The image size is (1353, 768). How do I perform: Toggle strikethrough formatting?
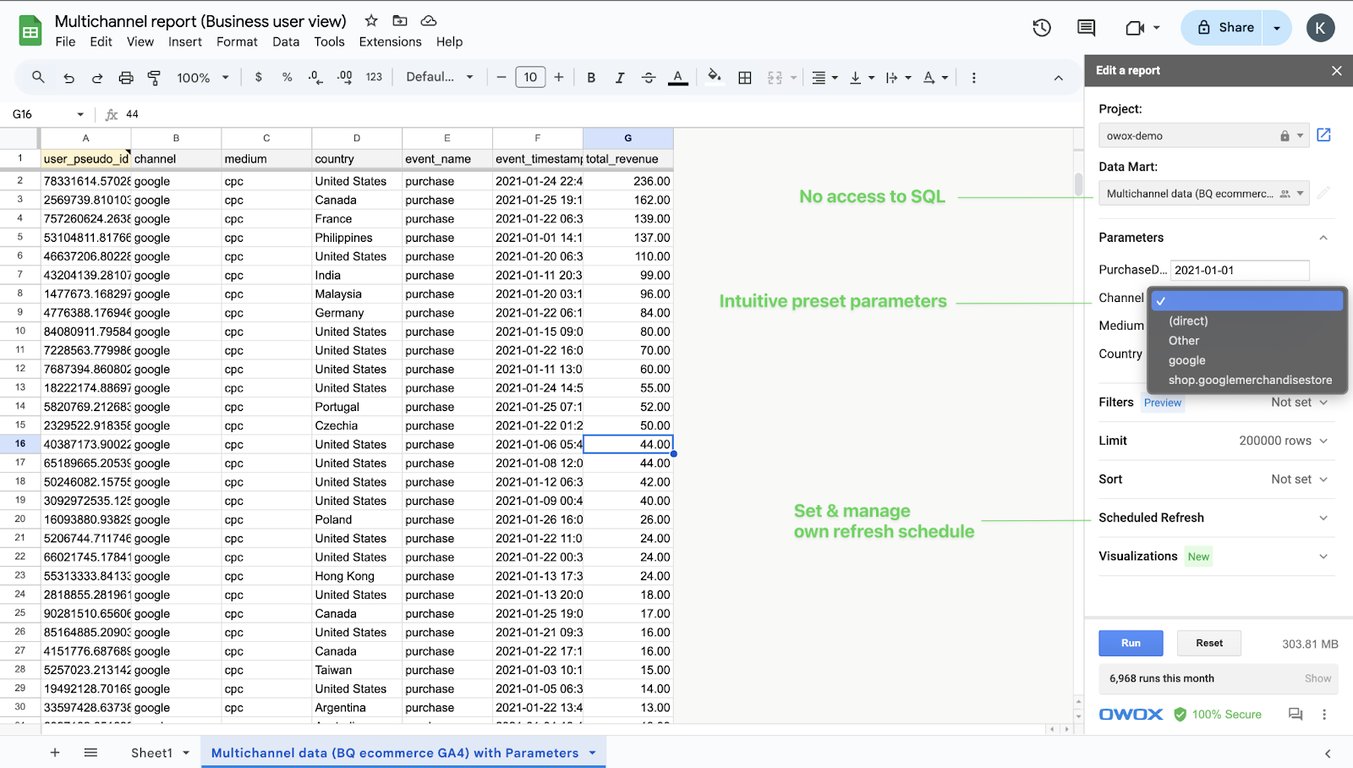[649, 77]
